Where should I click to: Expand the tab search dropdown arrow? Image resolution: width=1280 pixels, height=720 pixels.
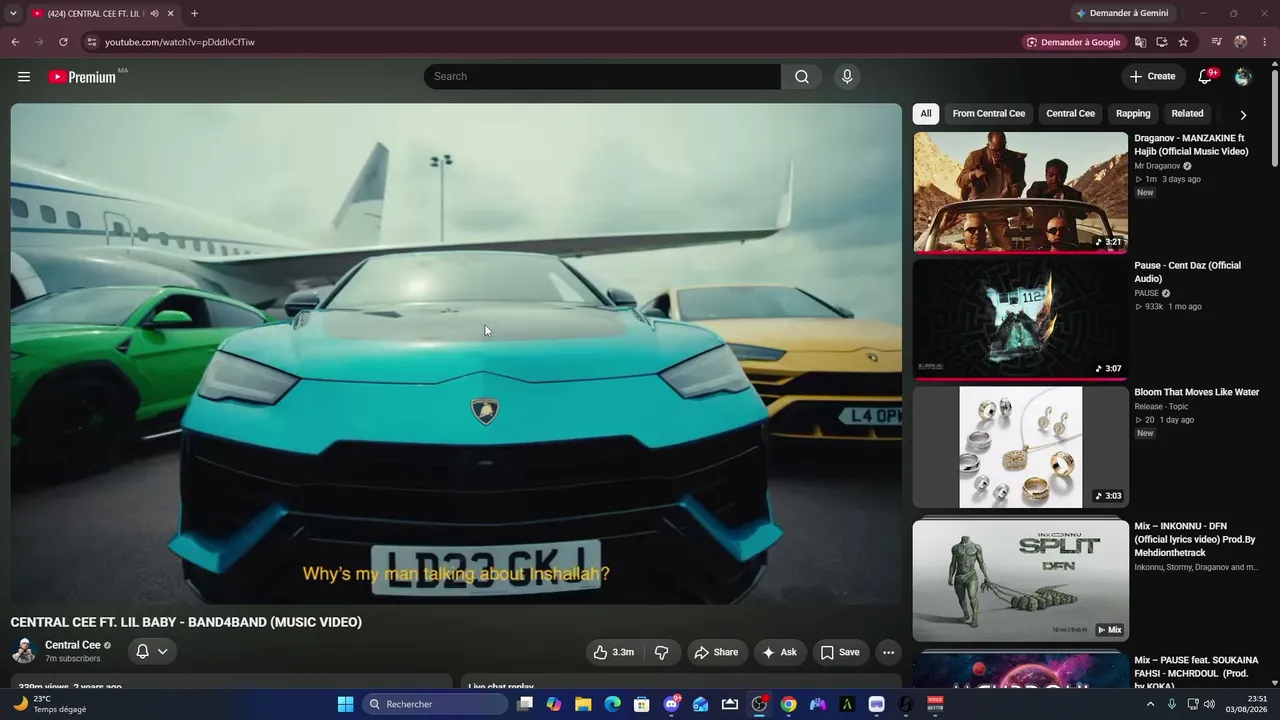(x=13, y=14)
